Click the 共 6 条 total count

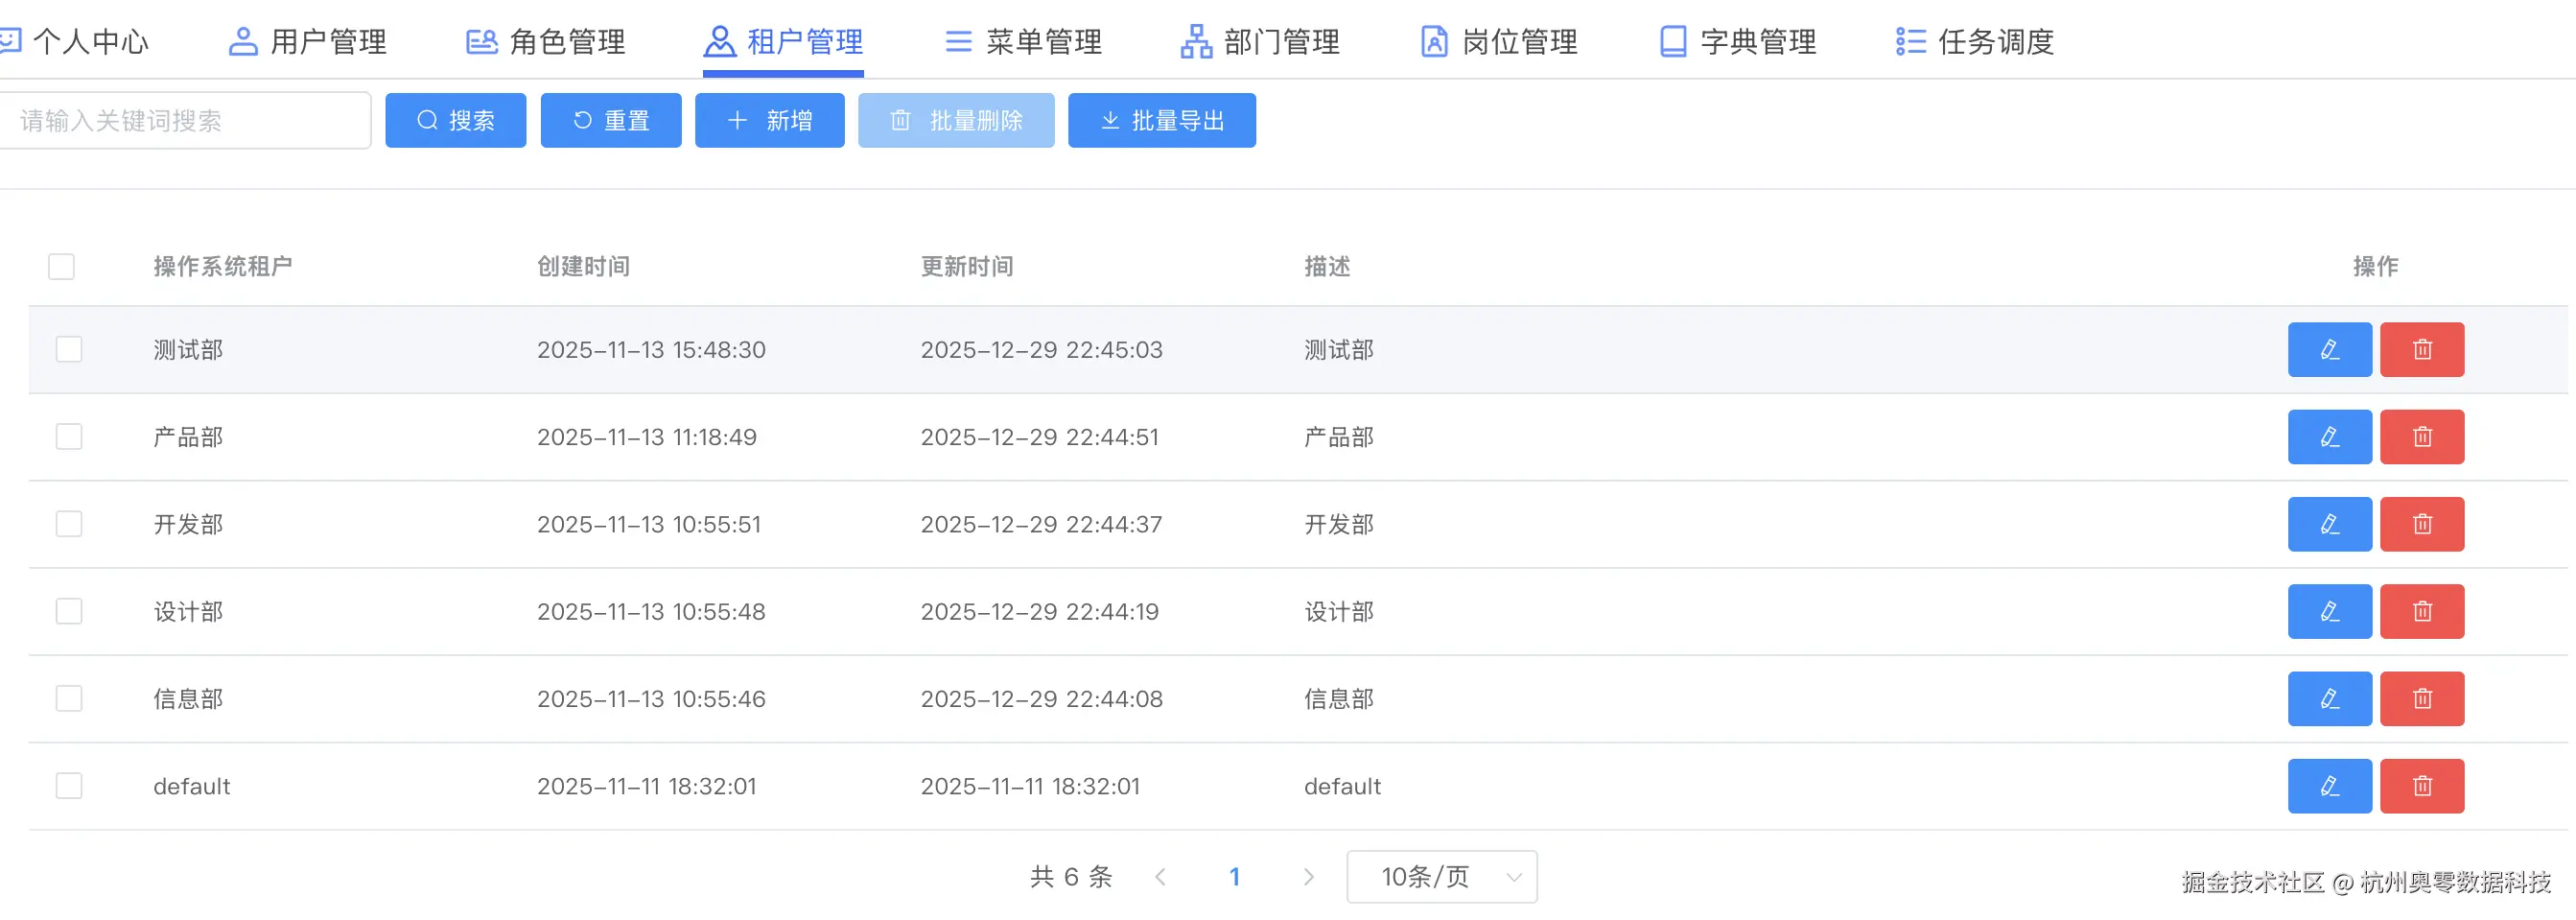click(x=1071, y=877)
